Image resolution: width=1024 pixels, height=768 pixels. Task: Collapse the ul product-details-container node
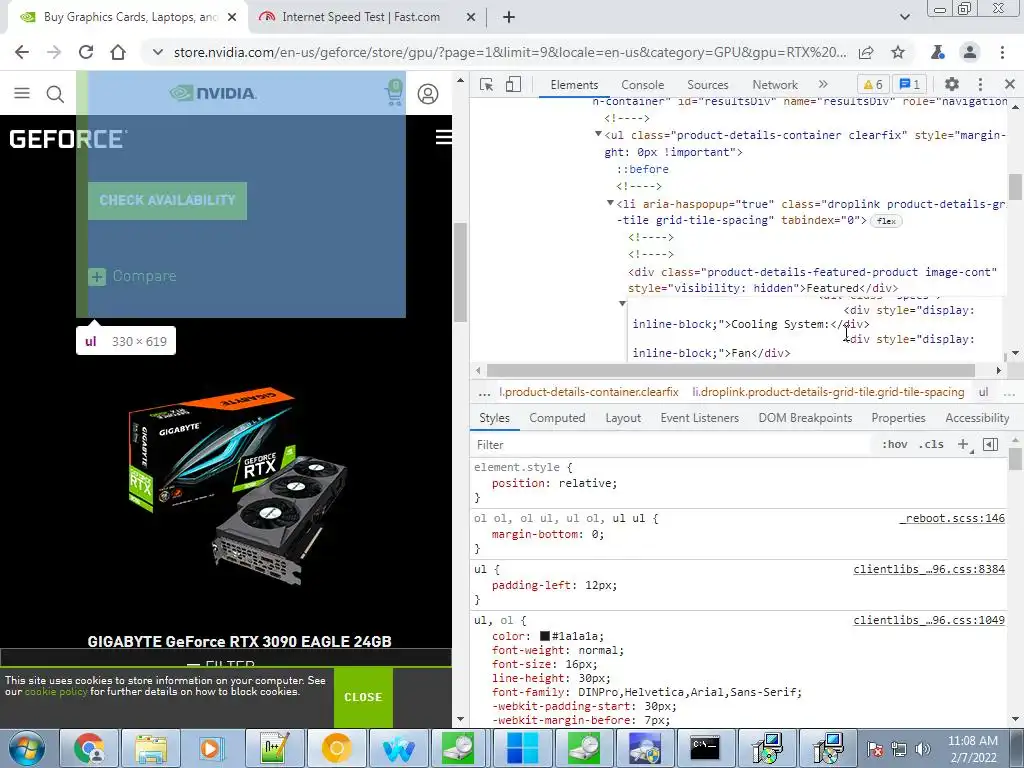(598, 134)
